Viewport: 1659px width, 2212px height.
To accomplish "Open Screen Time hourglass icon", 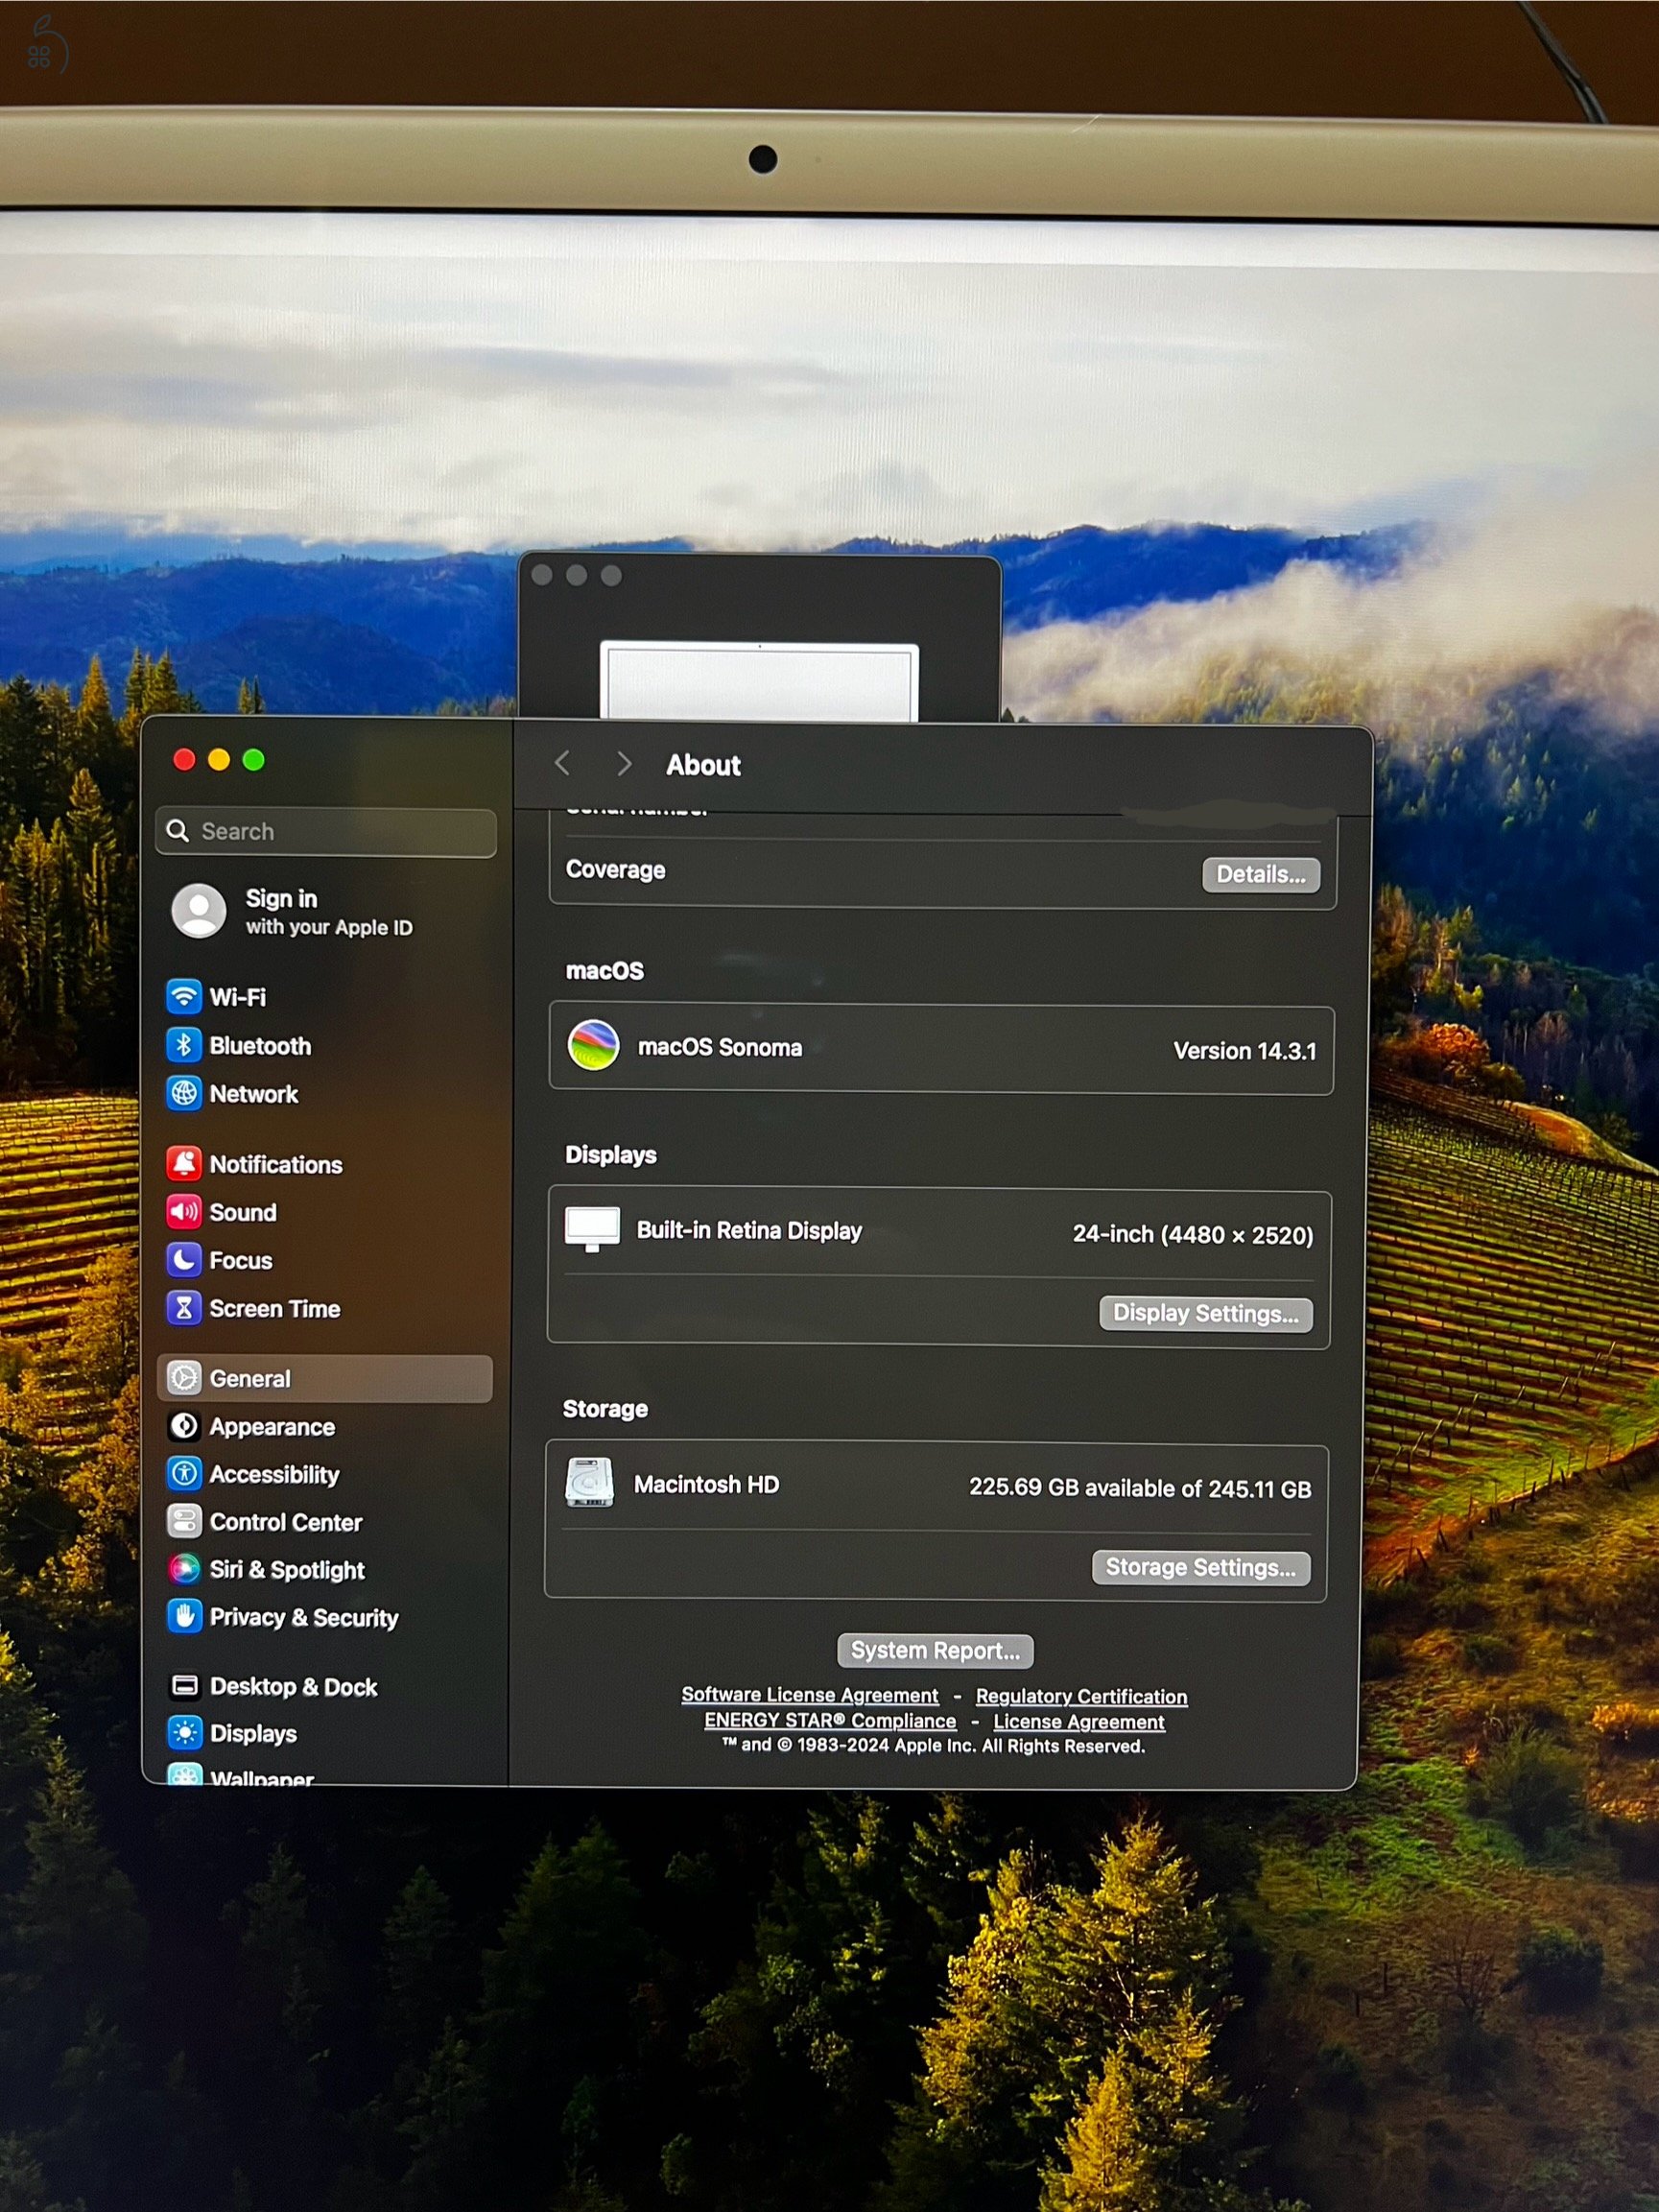I will tap(184, 1308).
